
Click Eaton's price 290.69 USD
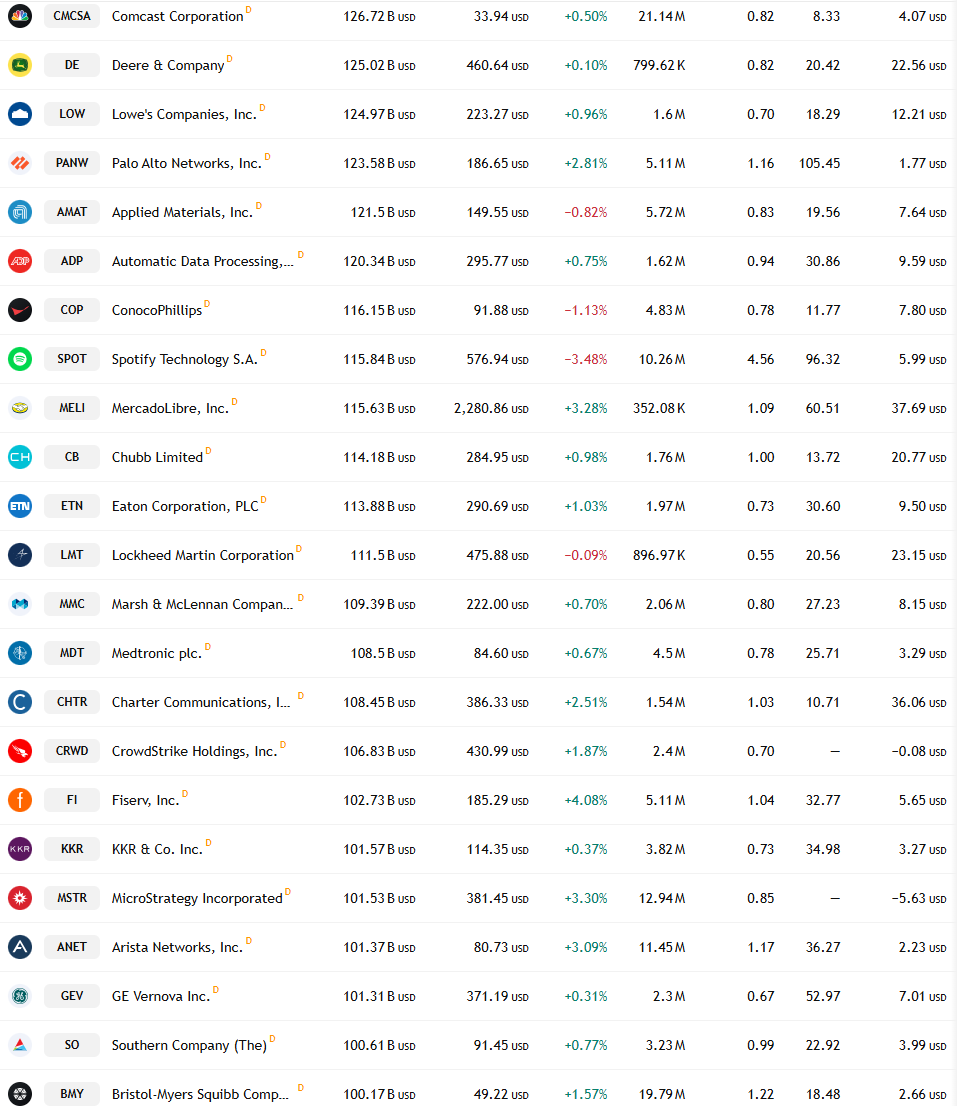click(x=497, y=506)
